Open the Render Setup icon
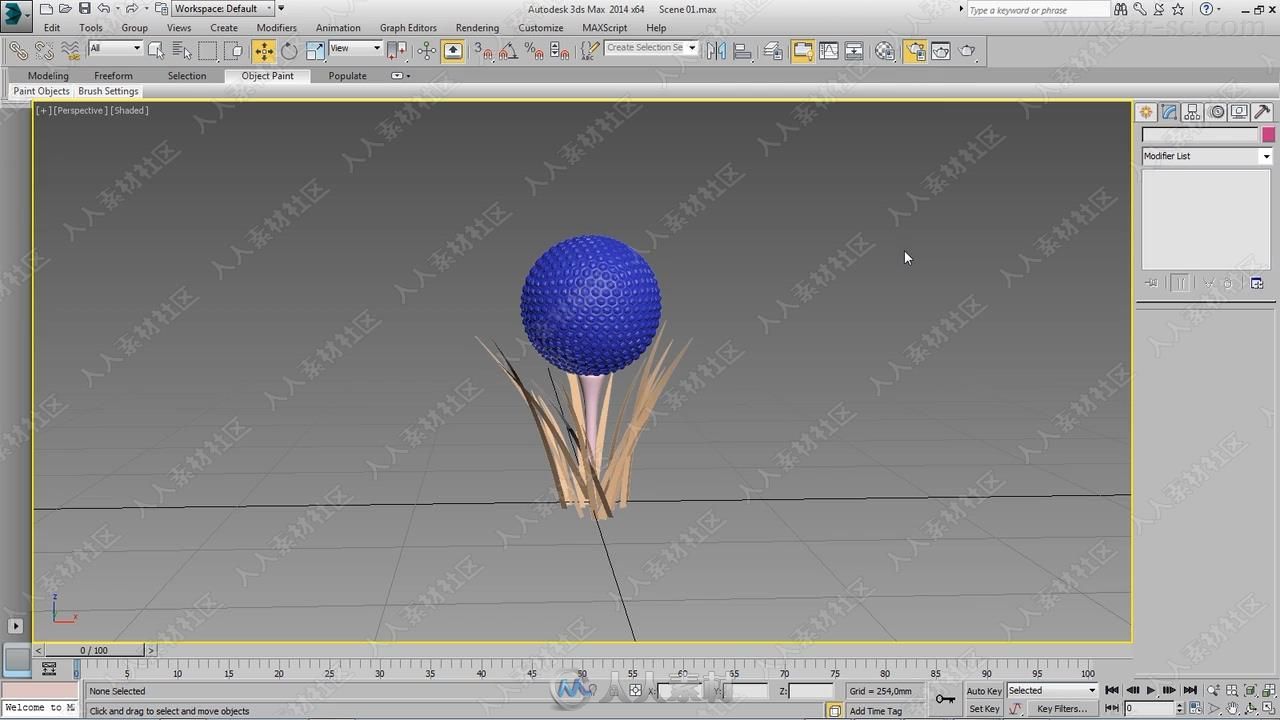 point(915,50)
